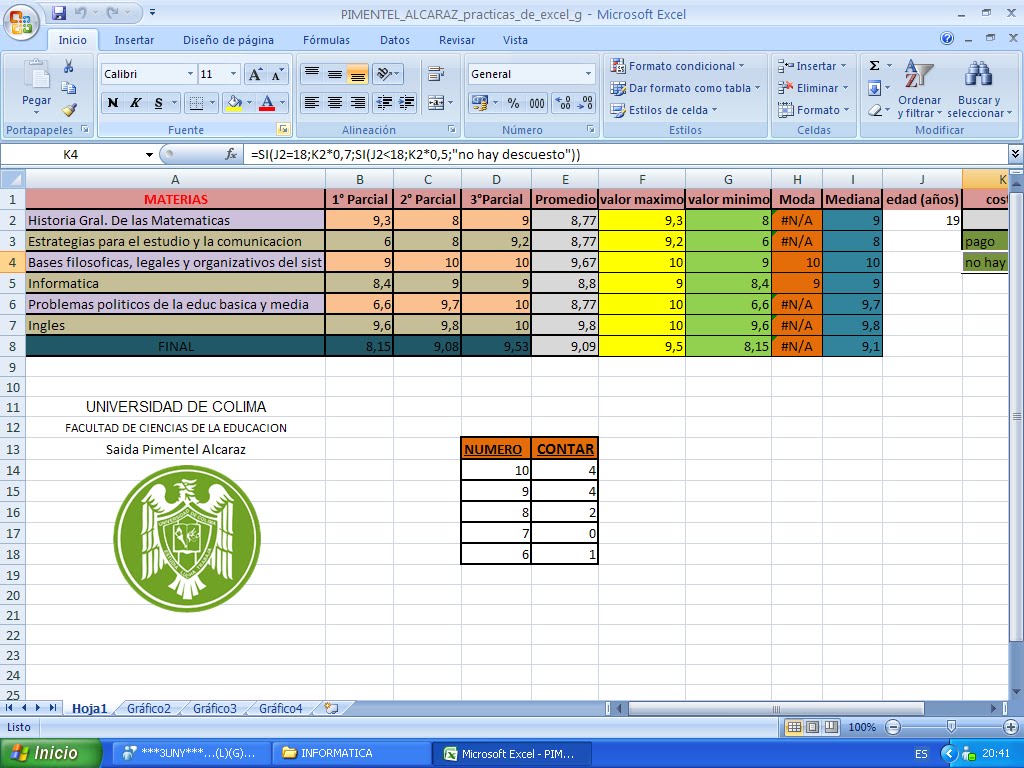Apply underline with the Subrayado icon
Viewport: 1024px width, 768px height.
pos(158,102)
